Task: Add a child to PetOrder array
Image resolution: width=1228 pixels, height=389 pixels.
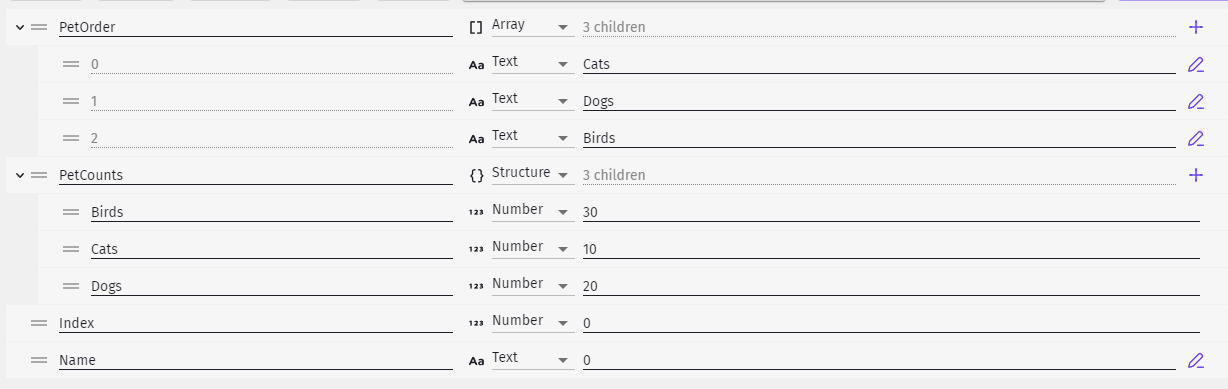Action: click(x=1195, y=27)
